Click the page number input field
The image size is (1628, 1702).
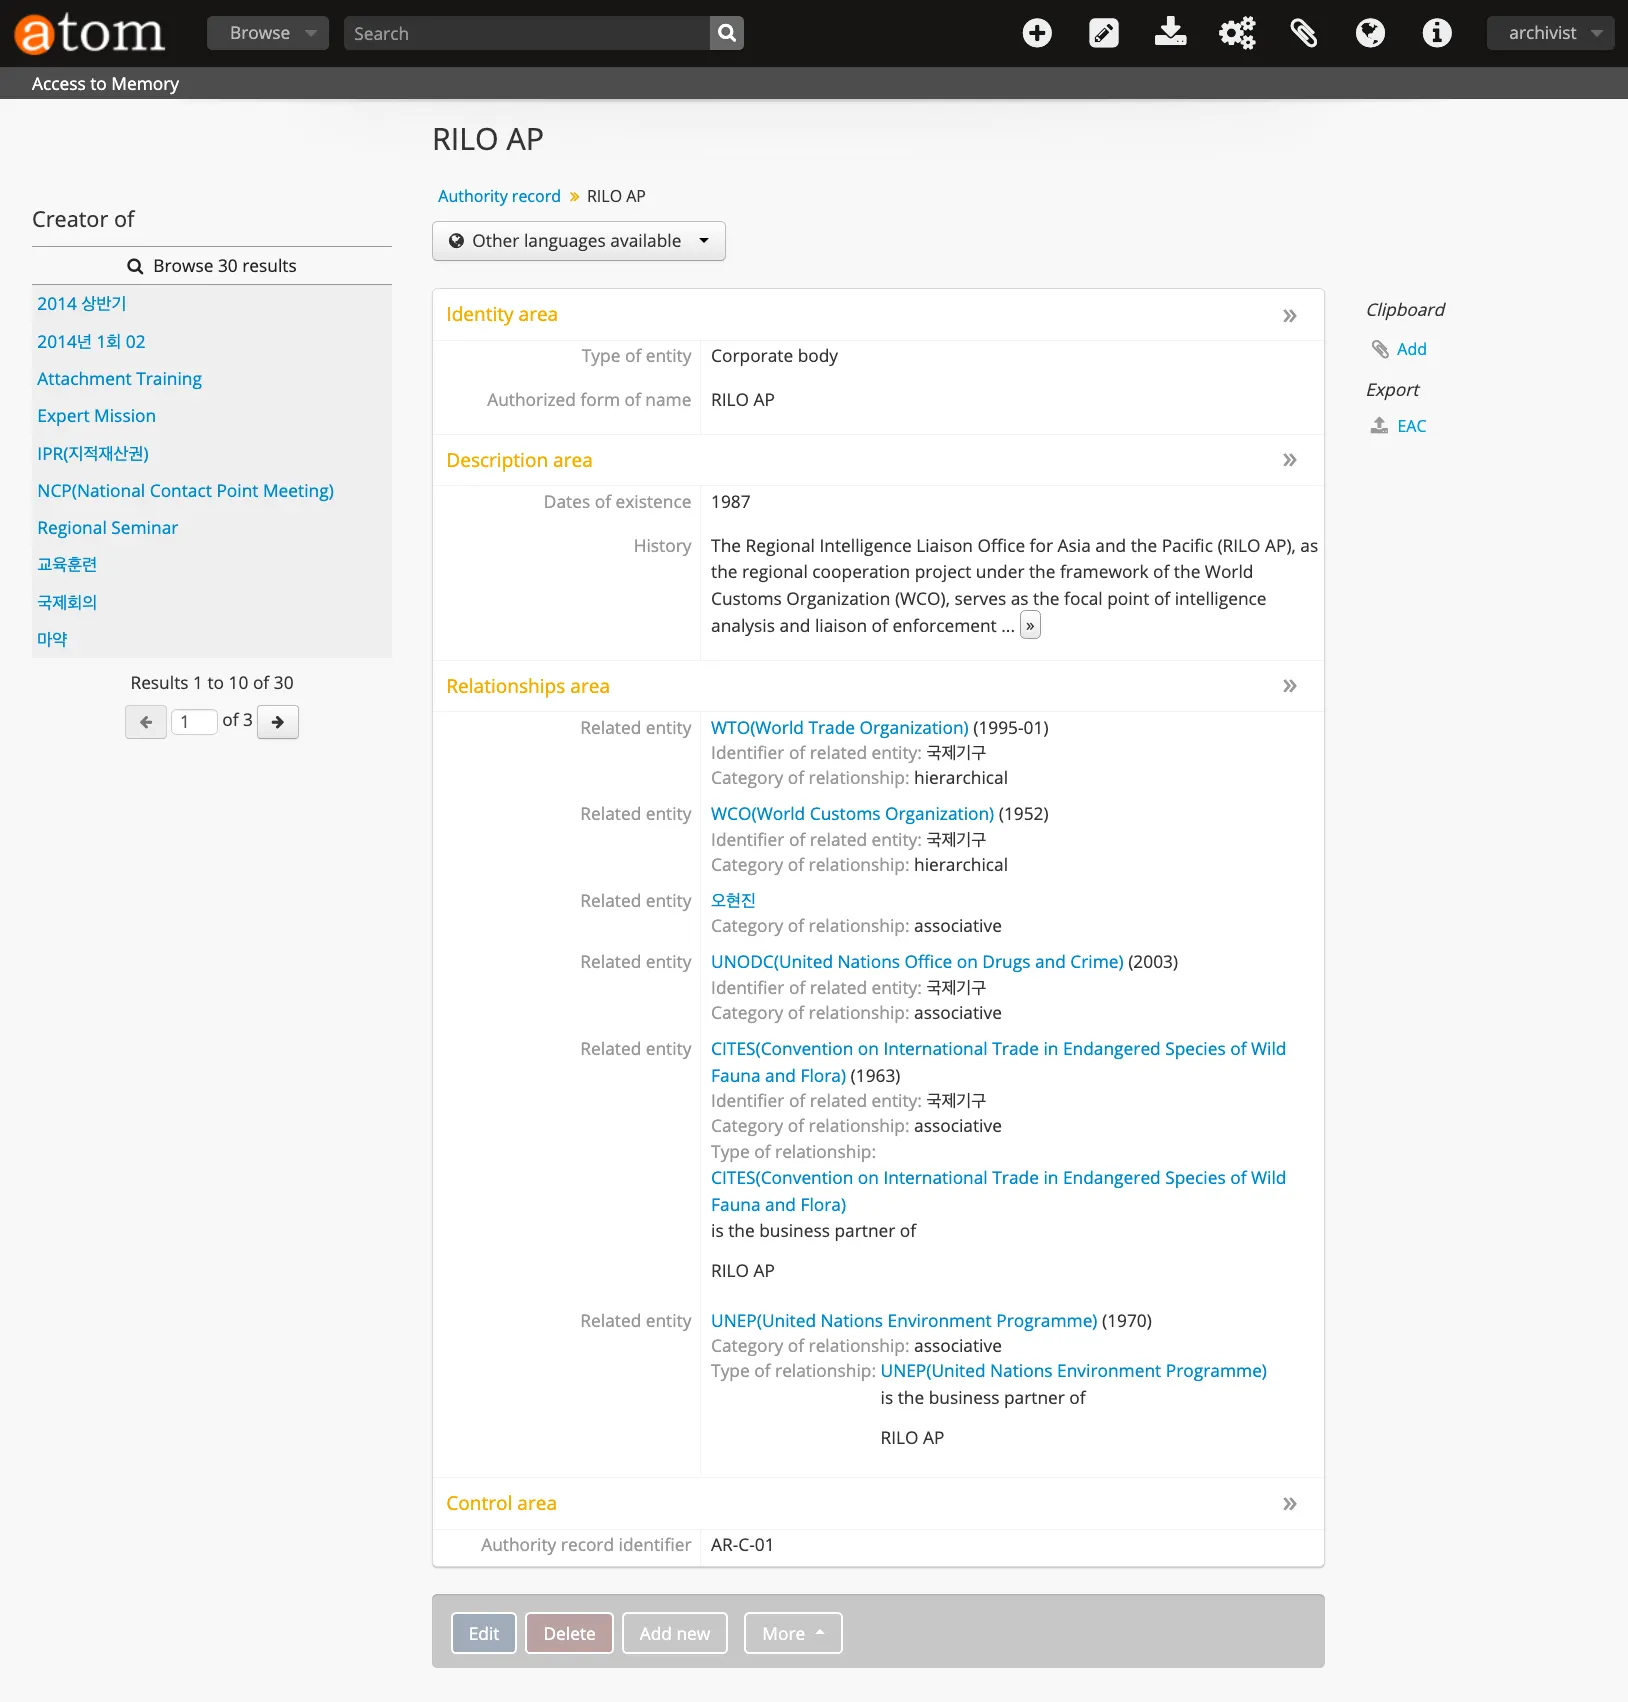coord(194,722)
